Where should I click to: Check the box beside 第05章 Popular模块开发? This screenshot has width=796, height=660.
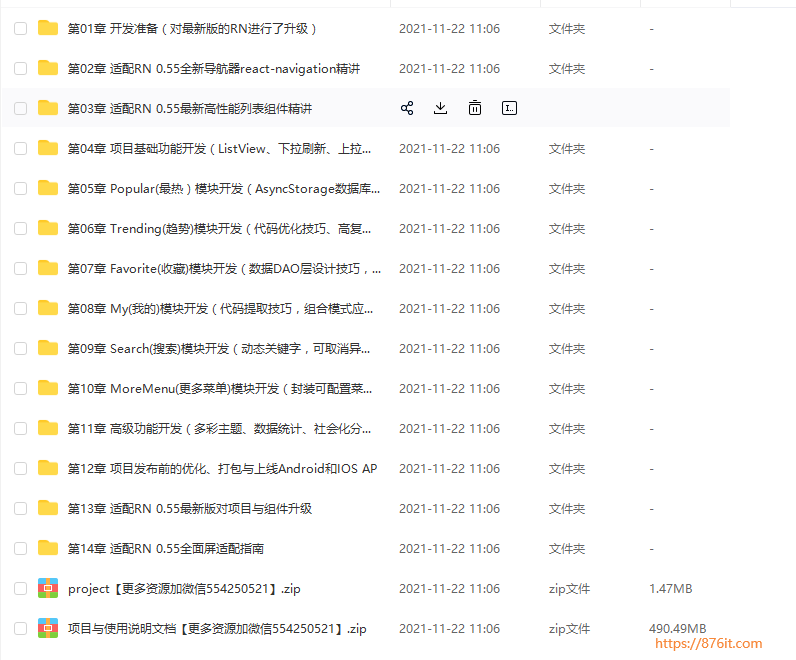(20, 189)
